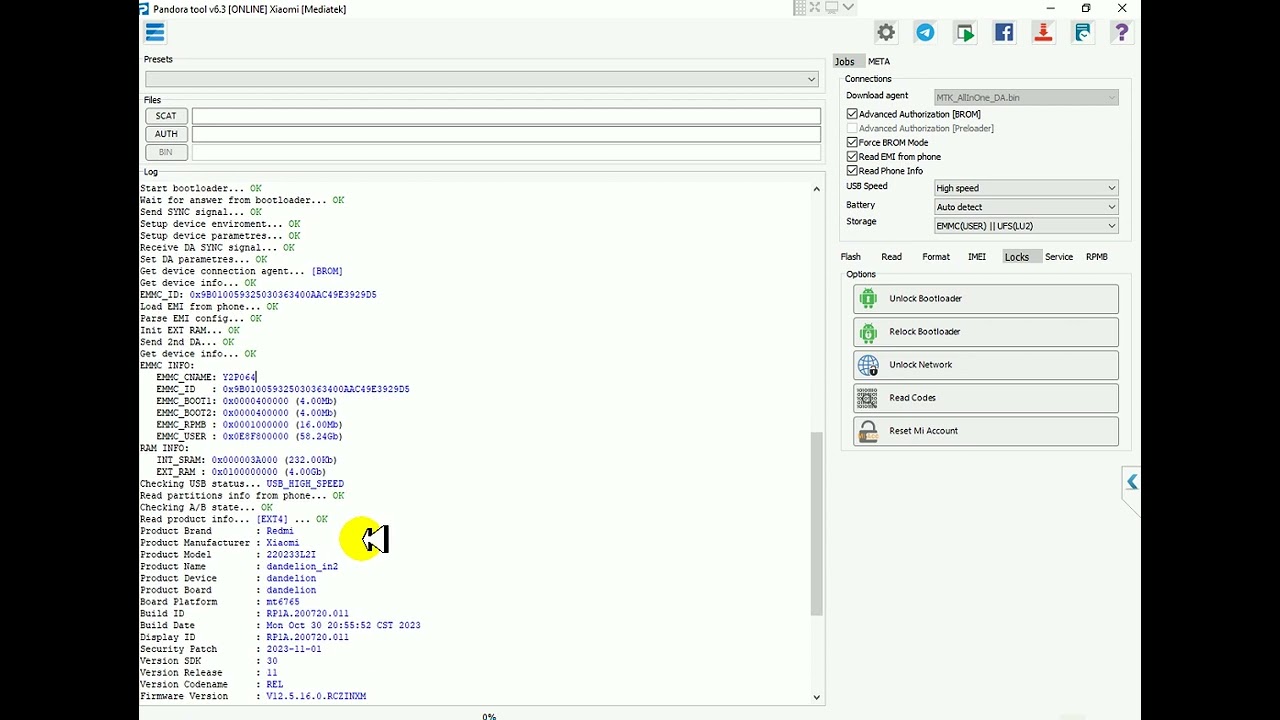This screenshot has width=1280, height=720.
Task: Click the Board Platform value mt6765
Action: point(282,602)
